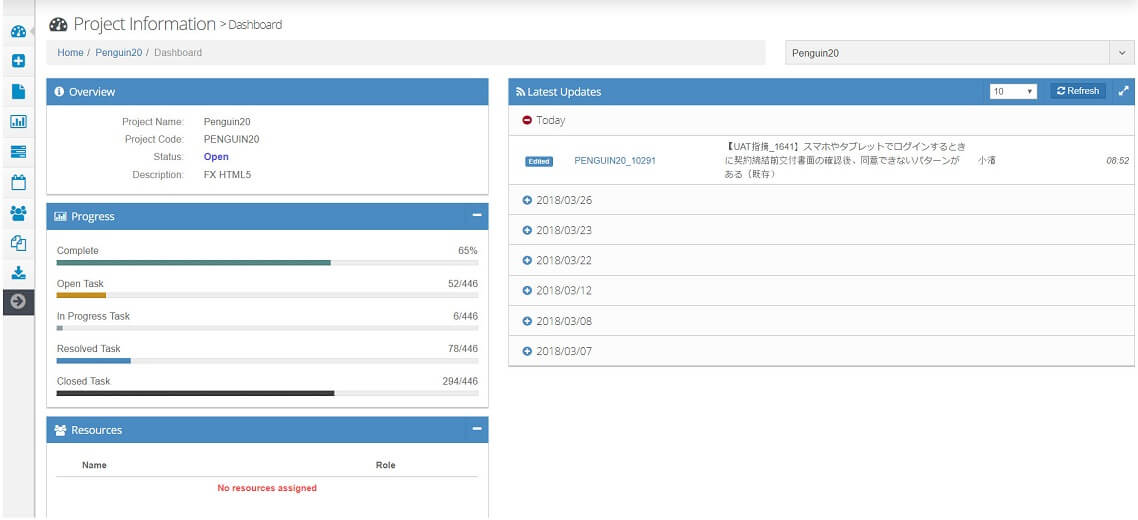Expand the 2018/03/12 updates group
Viewport: 1138px width, 520px height.
(x=527, y=291)
